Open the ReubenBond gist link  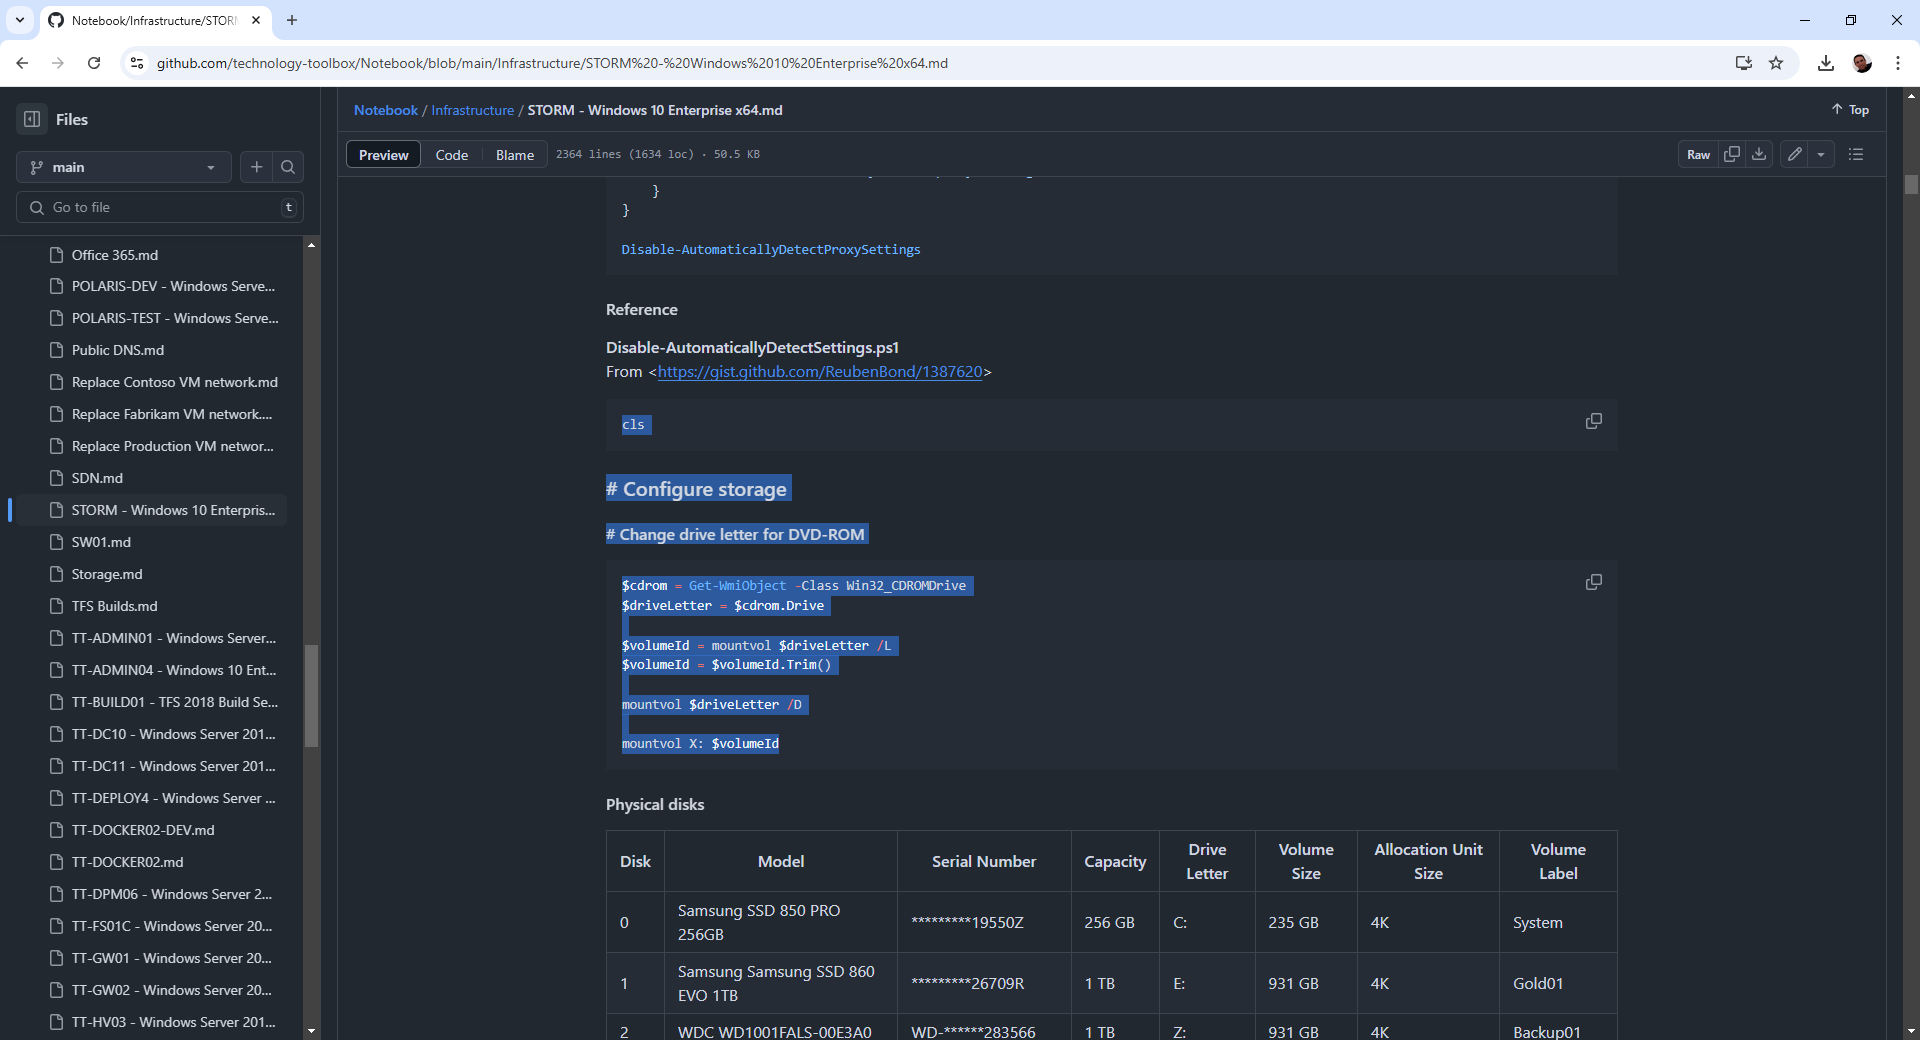click(820, 371)
